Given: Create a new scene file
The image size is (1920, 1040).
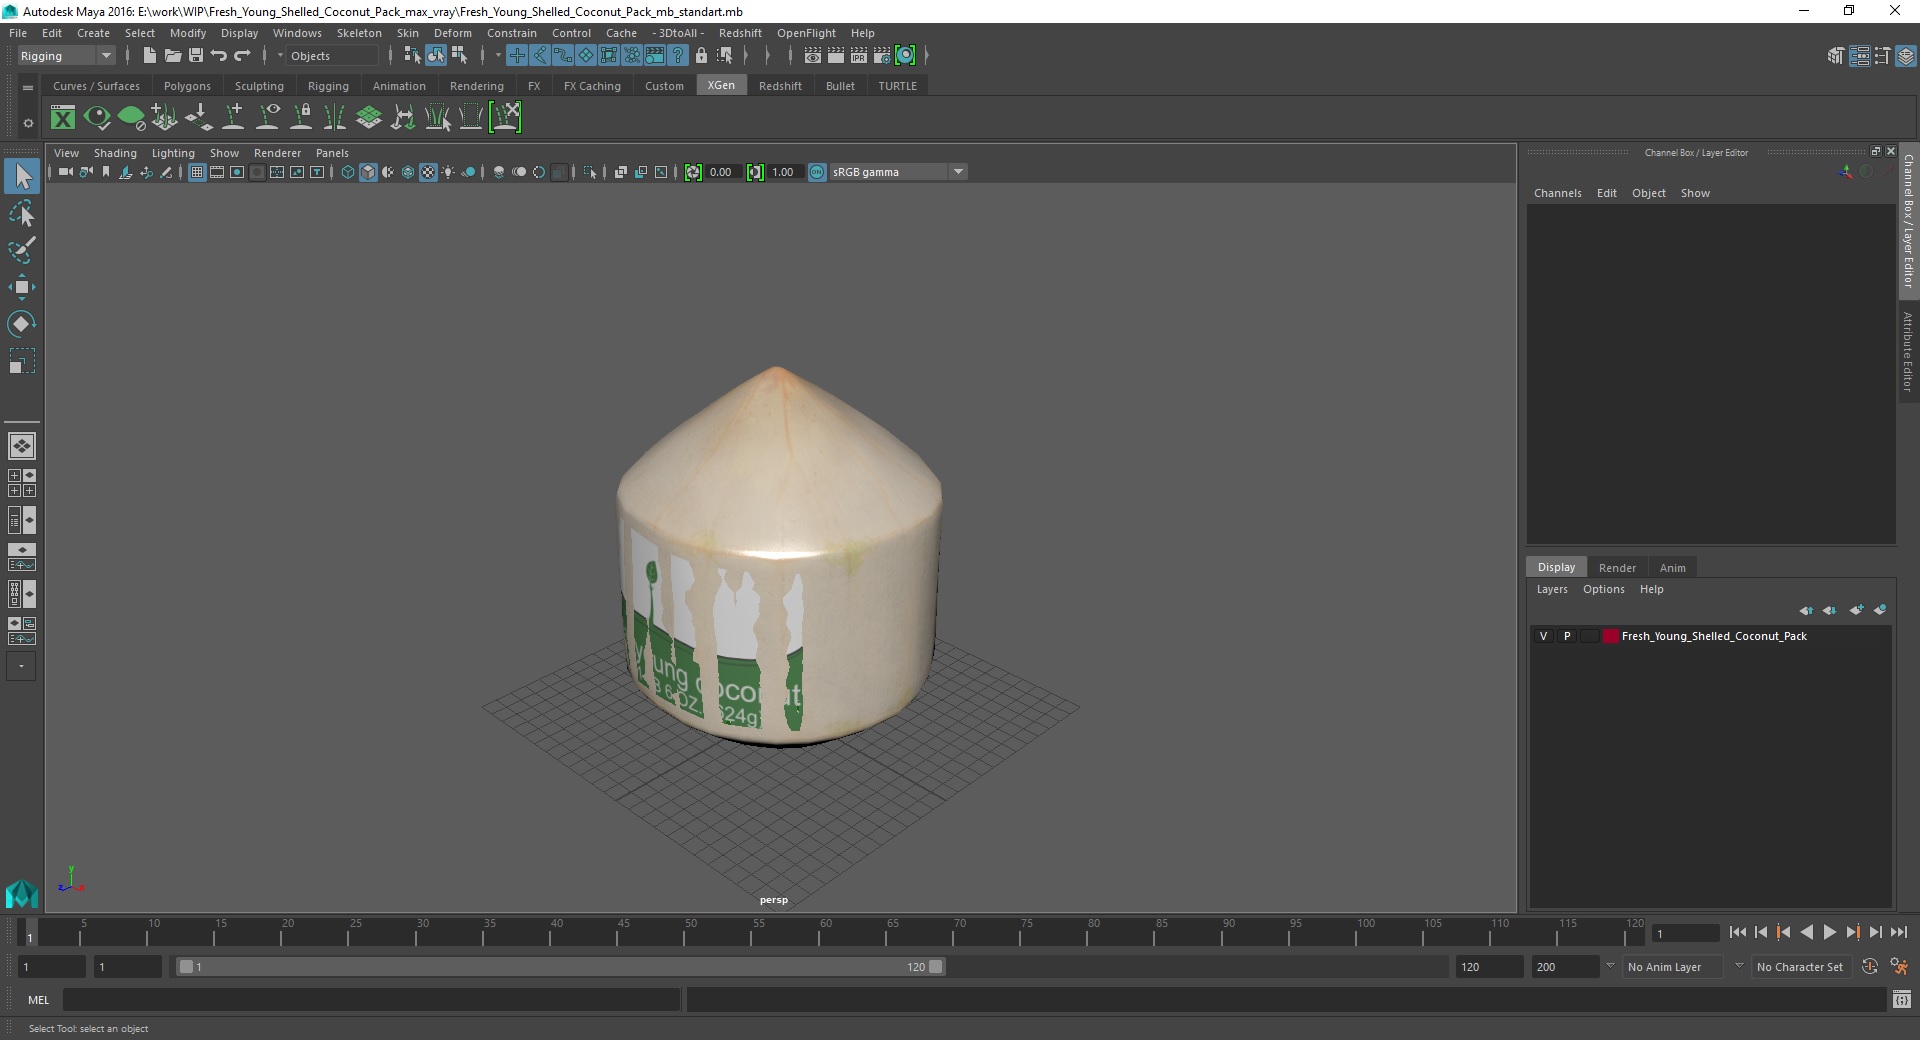Looking at the screenshot, I should tap(149, 56).
